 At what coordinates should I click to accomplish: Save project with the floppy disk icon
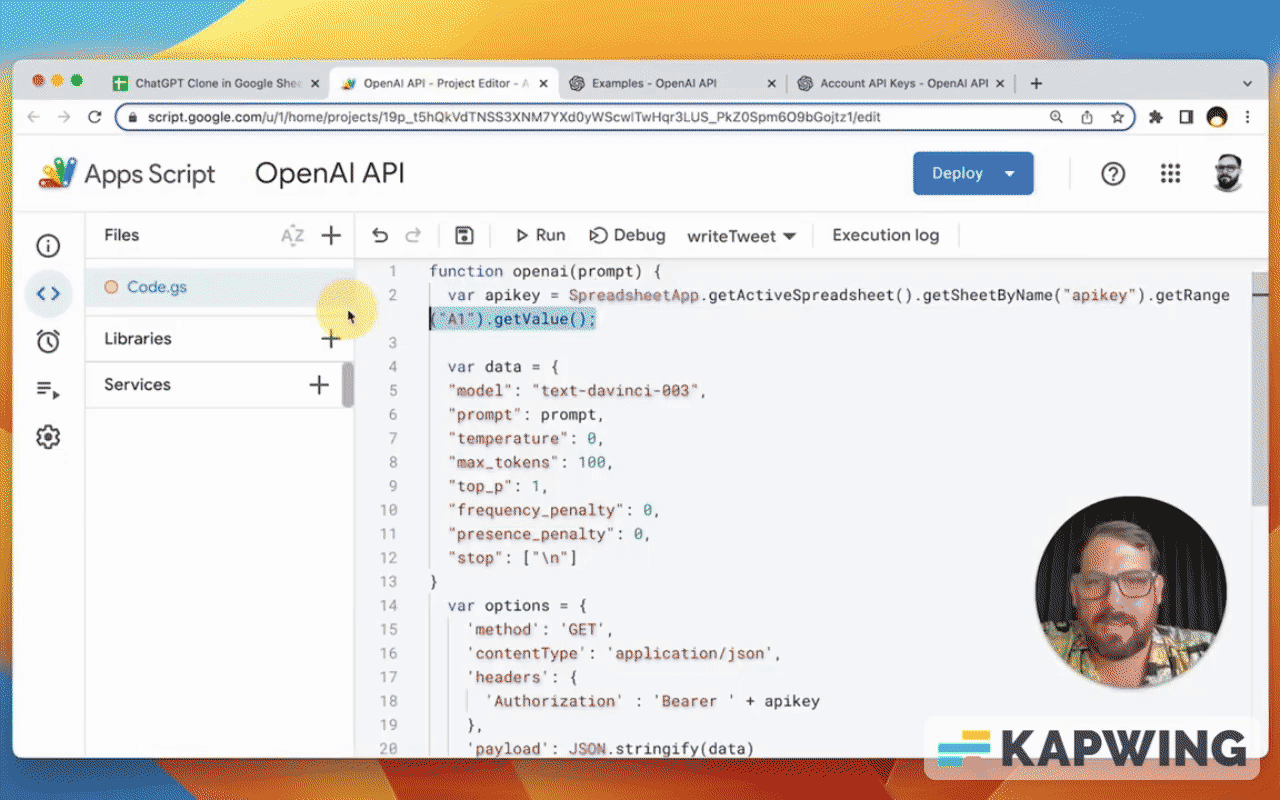tap(464, 236)
